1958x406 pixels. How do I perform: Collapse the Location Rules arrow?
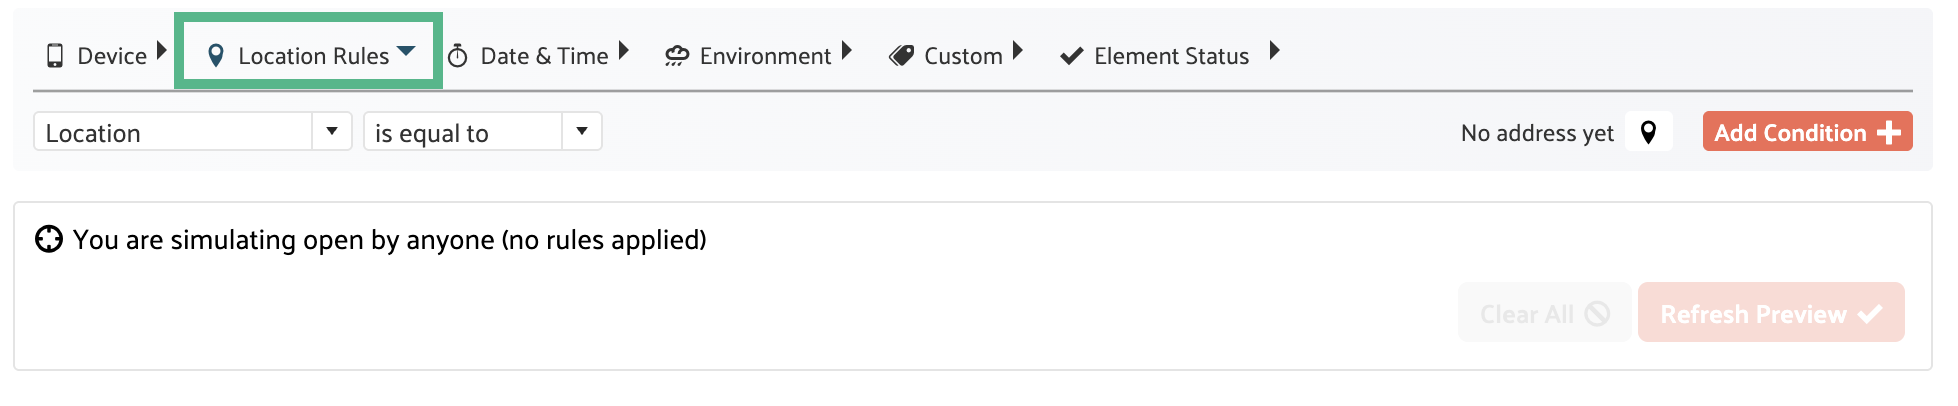406,51
